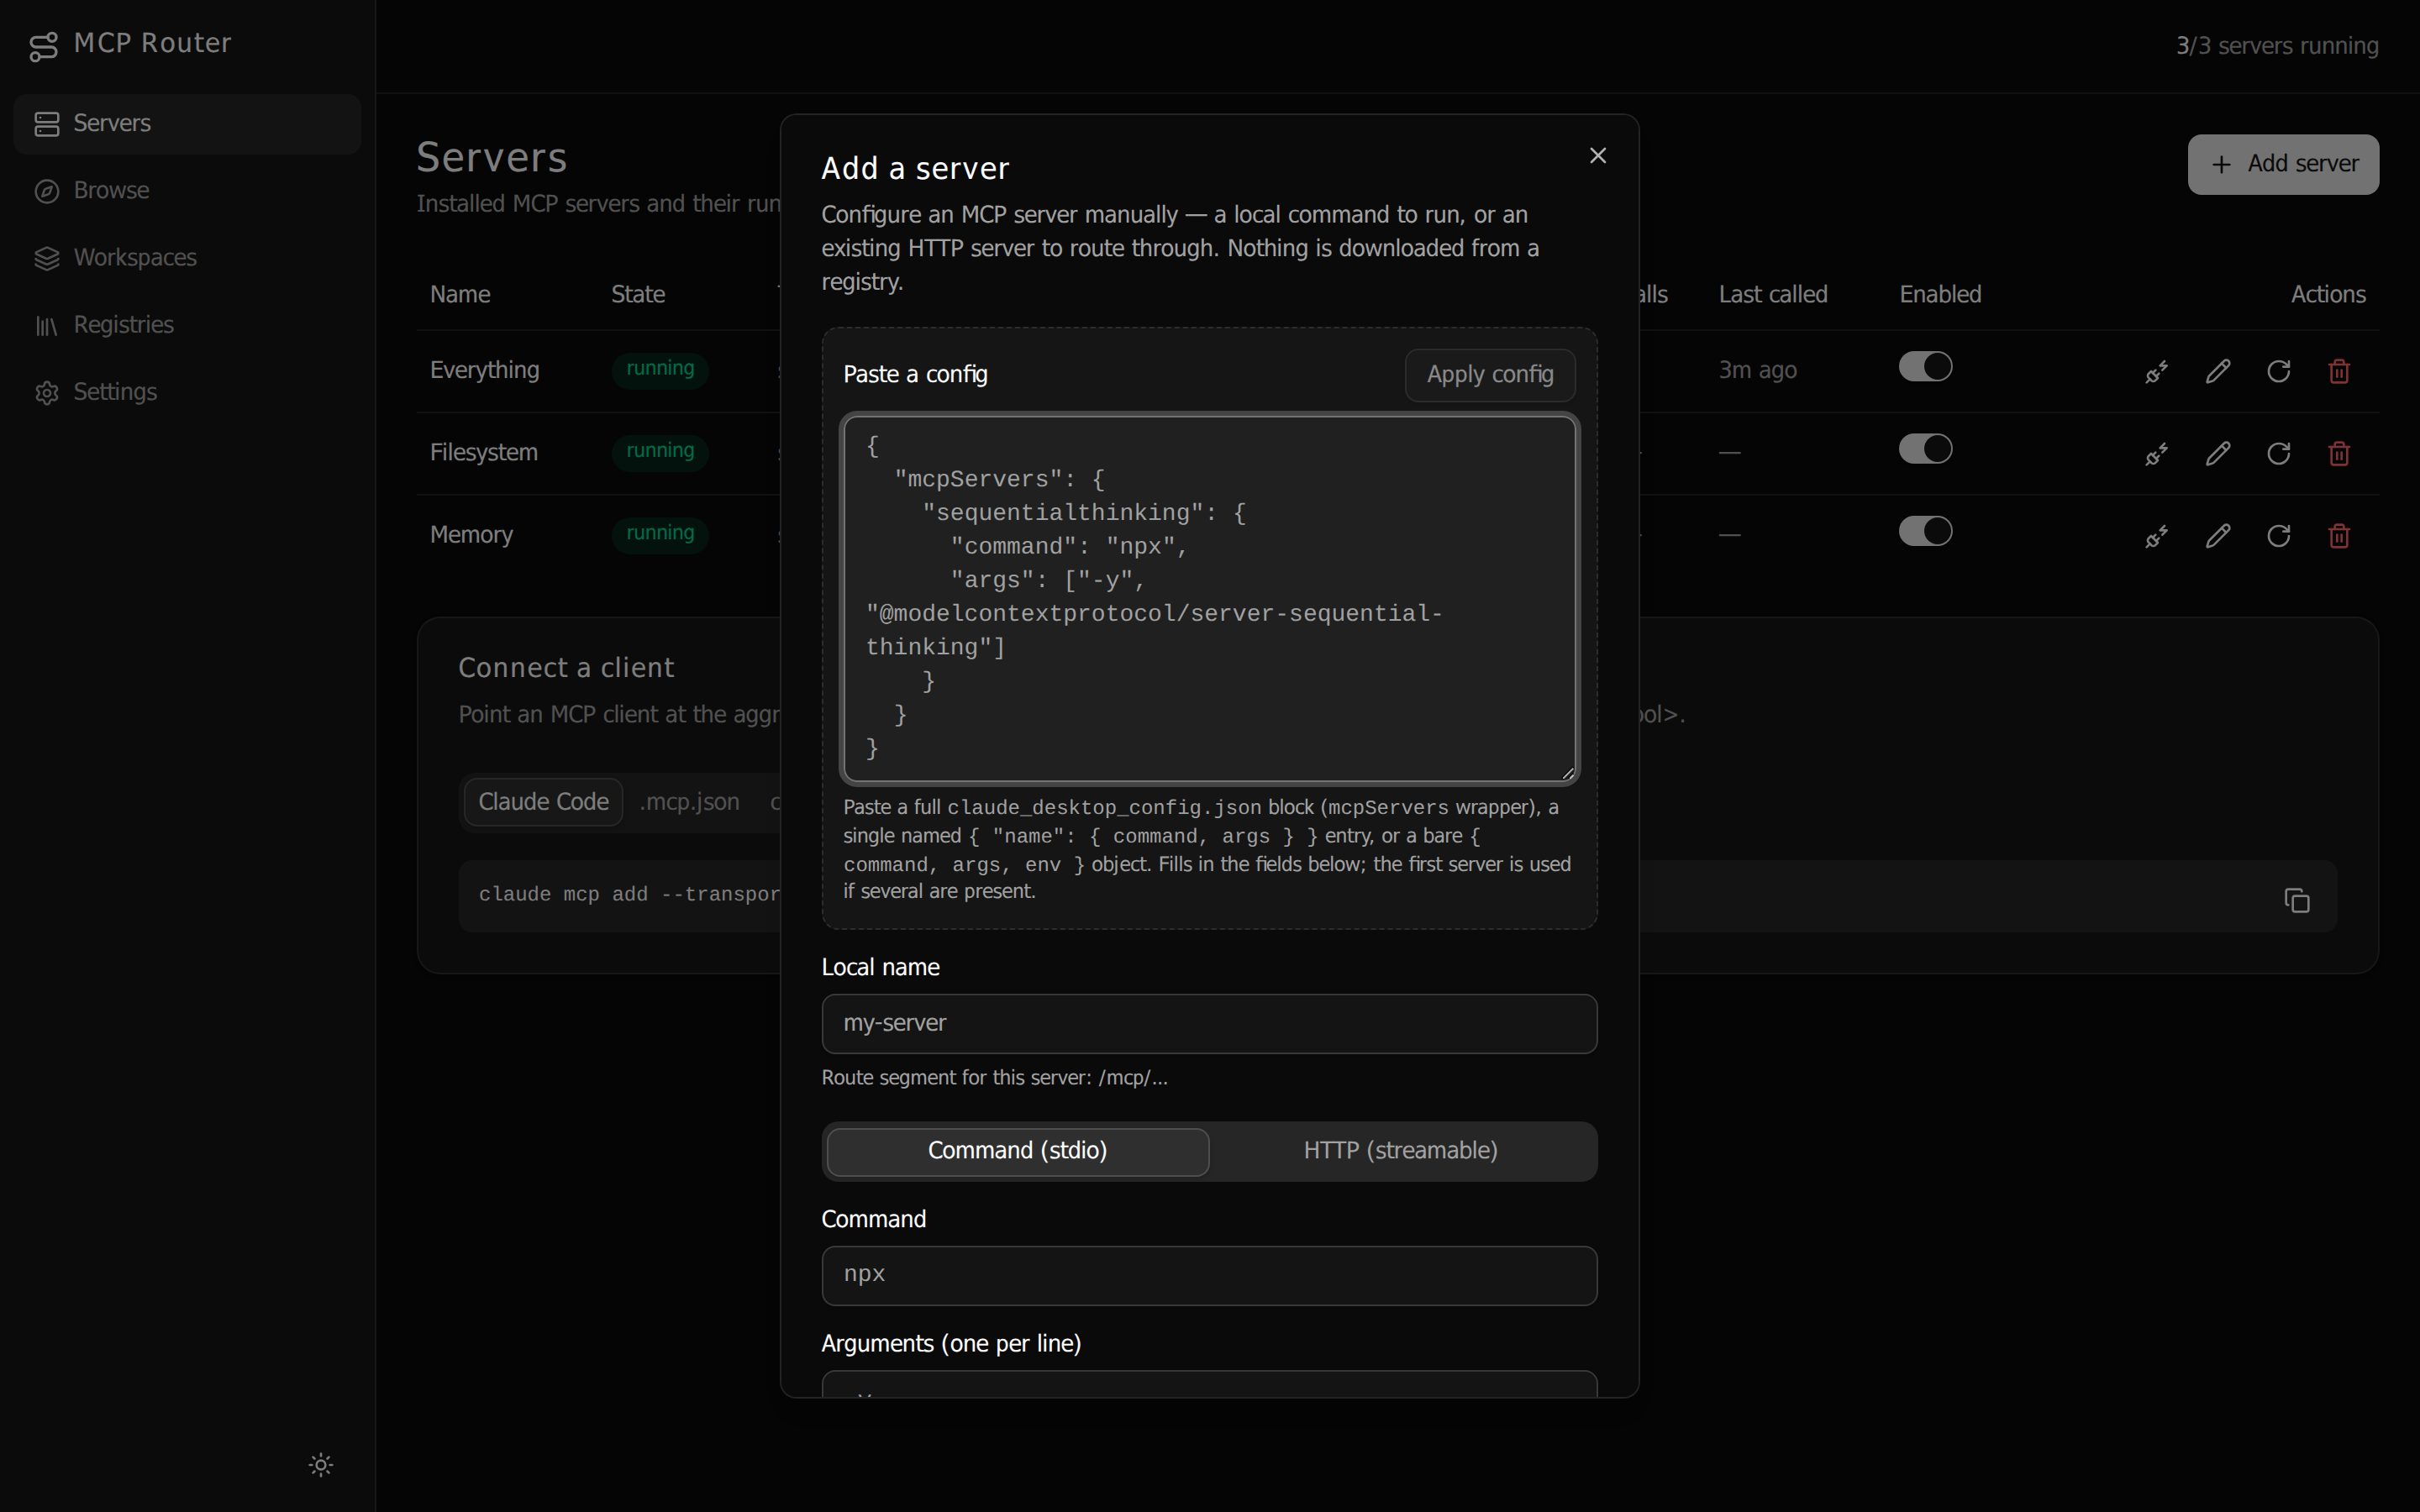Click the Memory server name

(x=471, y=535)
